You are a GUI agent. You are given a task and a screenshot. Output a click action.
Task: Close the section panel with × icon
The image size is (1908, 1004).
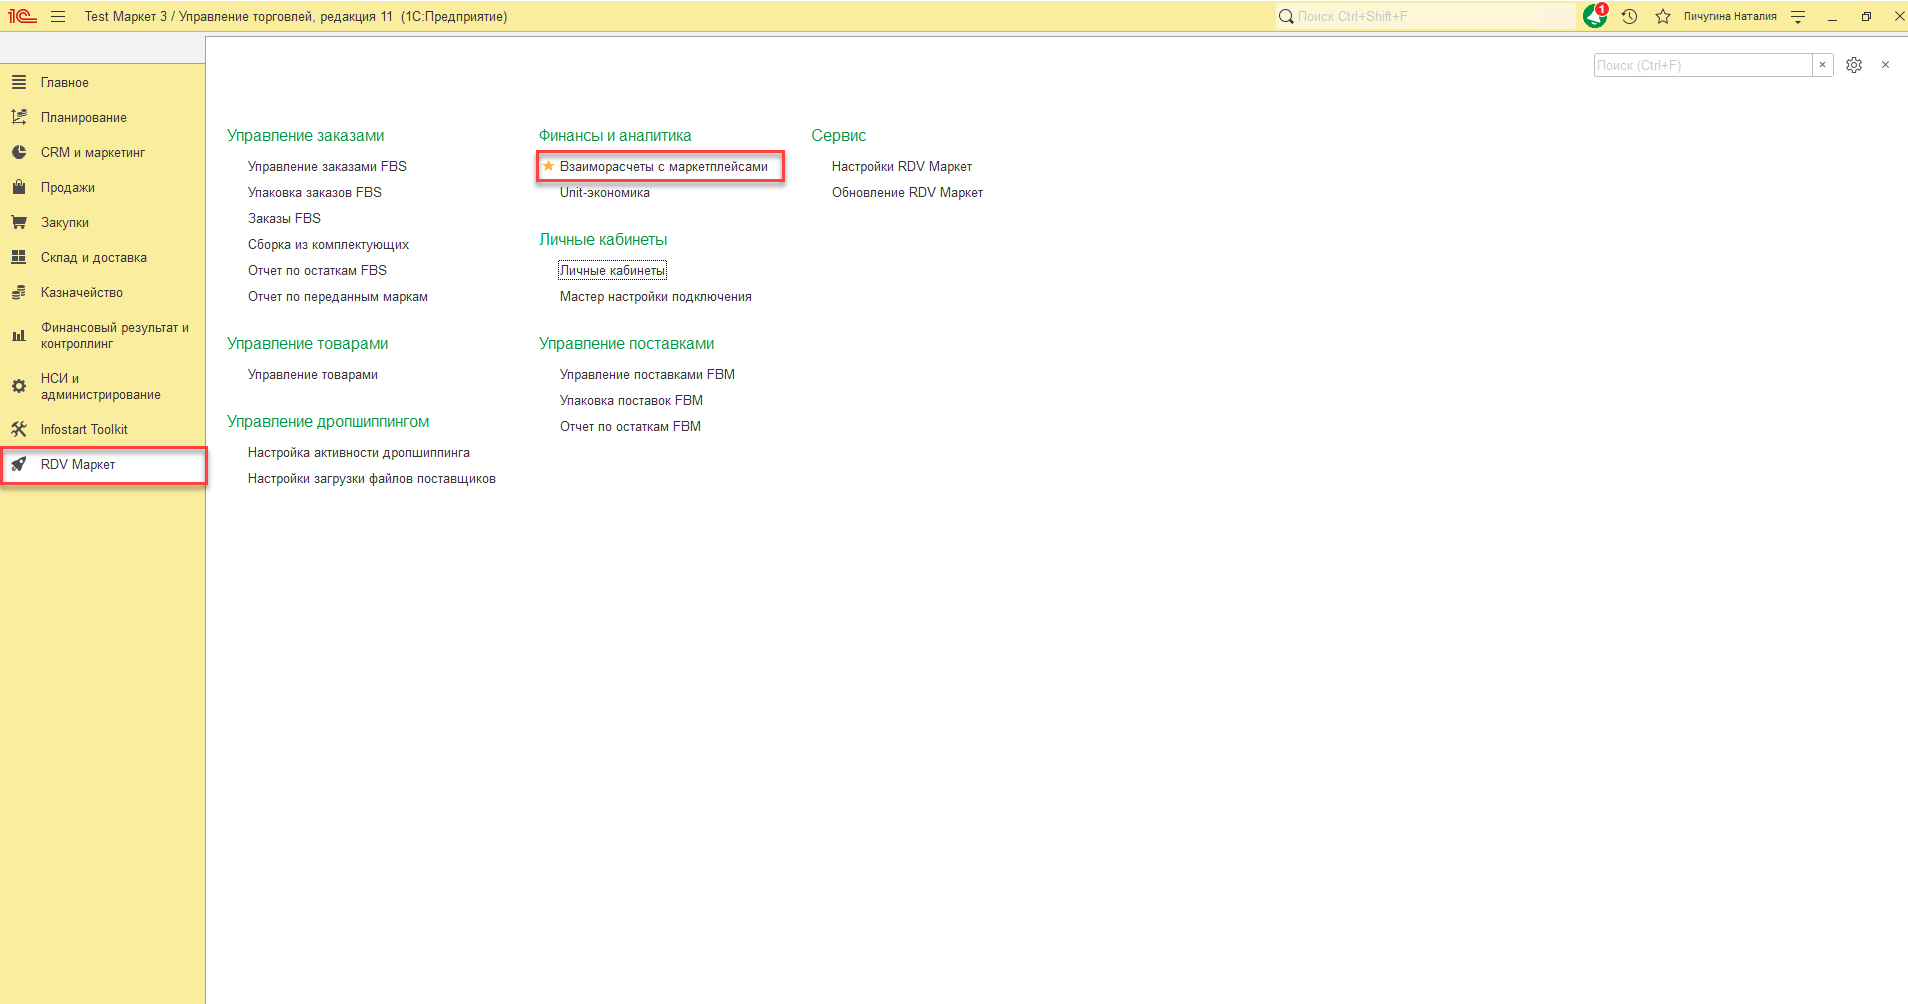pos(1885,65)
